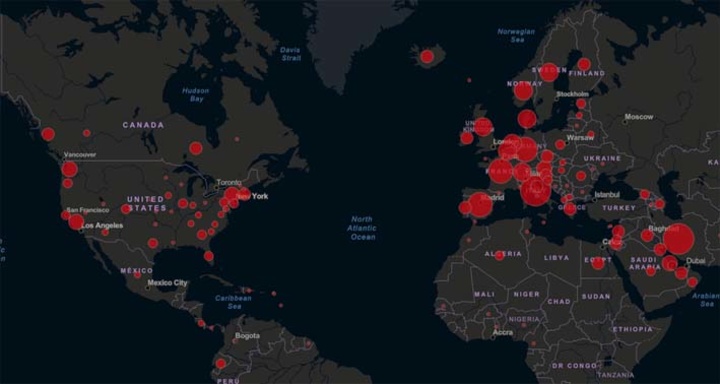Select the CANADA country label

pos(143,125)
